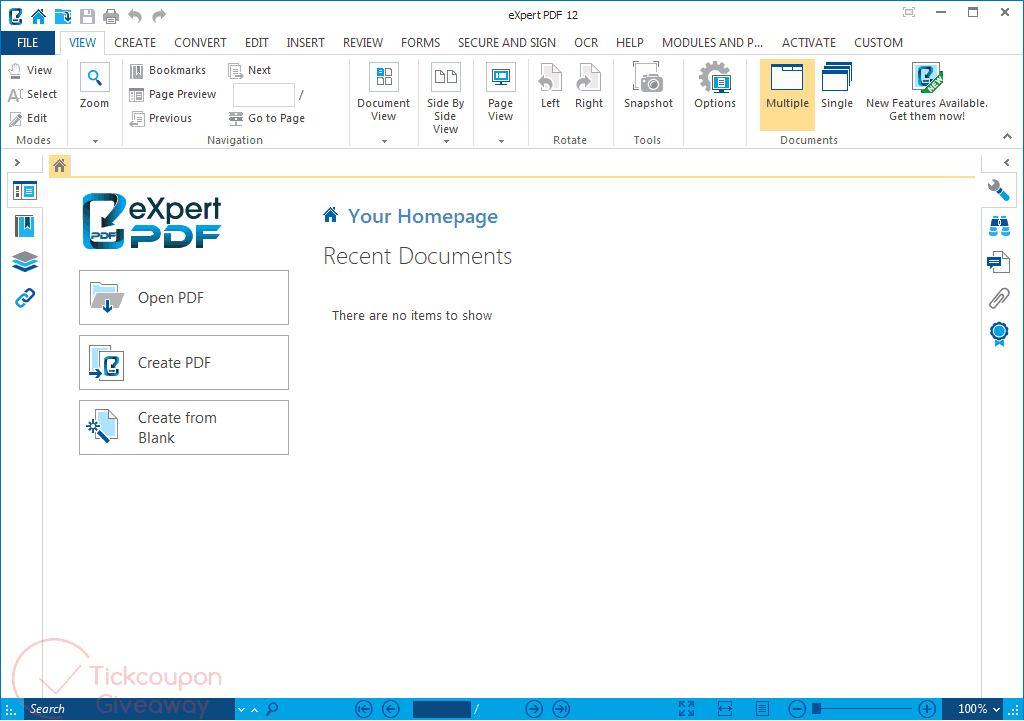Toggle Bookmarks panel from ribbon
This screenshot has width=1024, height=721.
tap(168, 70)
